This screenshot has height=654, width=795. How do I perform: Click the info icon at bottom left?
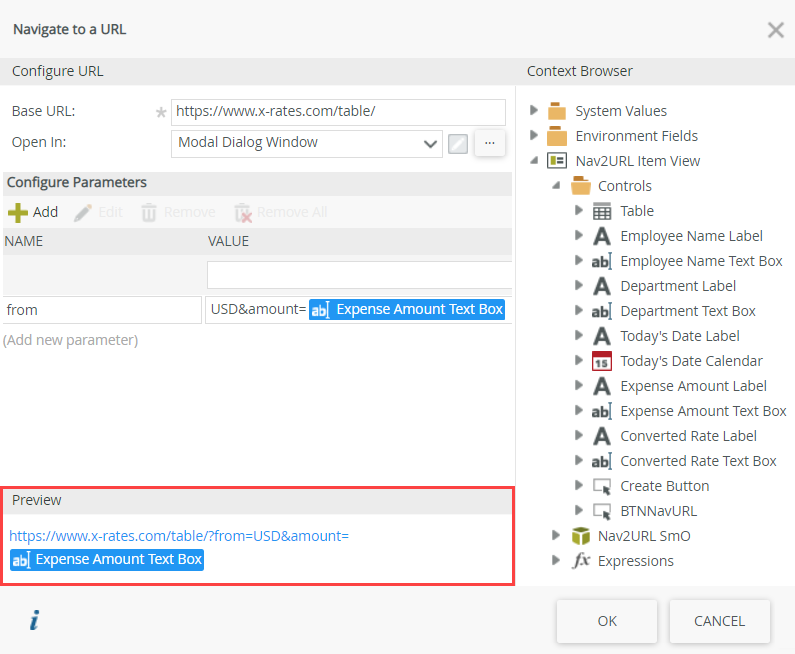(x=34, y=621)
